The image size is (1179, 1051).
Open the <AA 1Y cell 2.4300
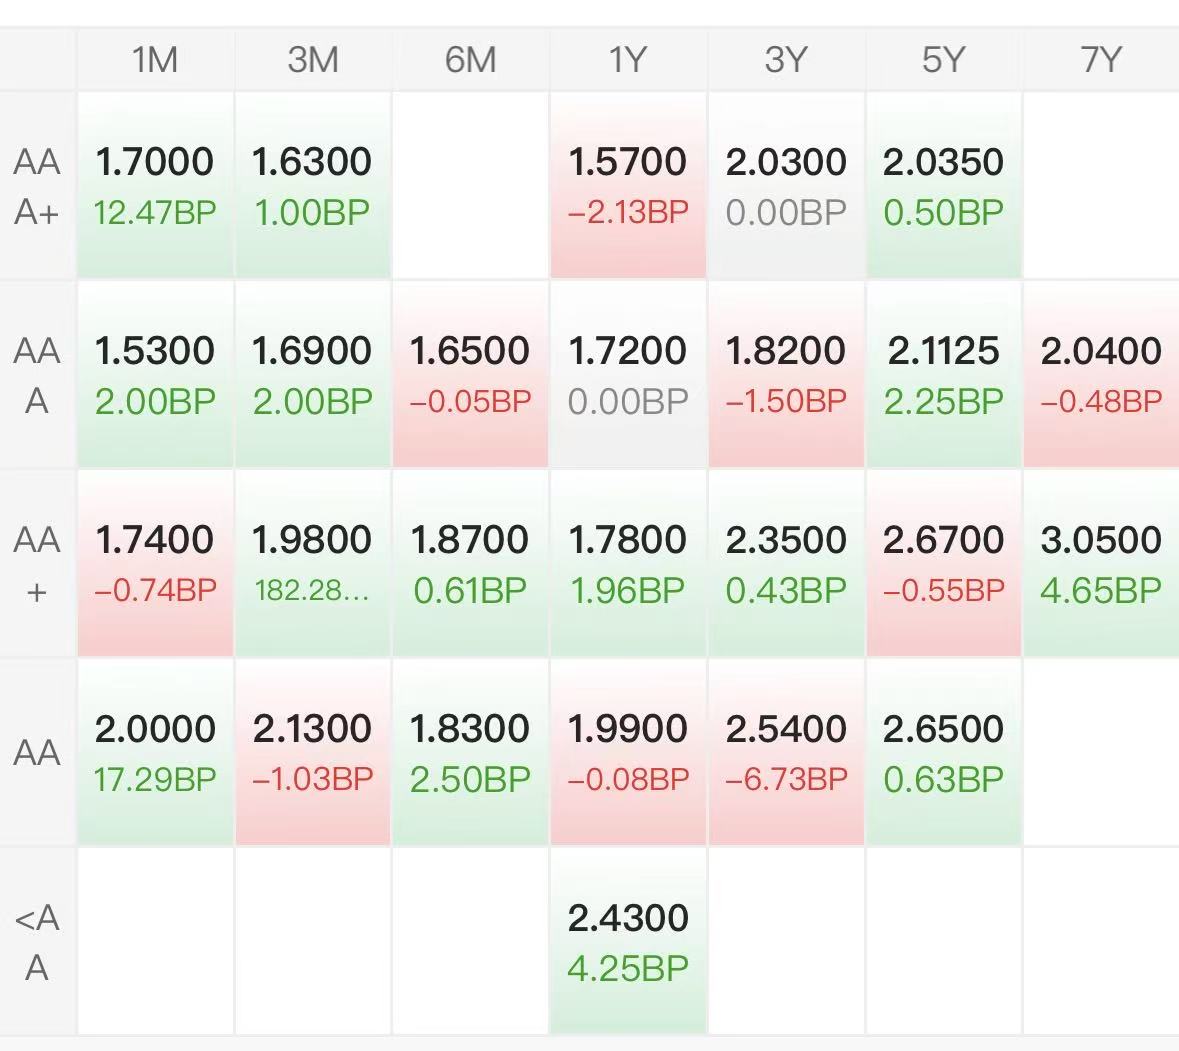point(628,942)
